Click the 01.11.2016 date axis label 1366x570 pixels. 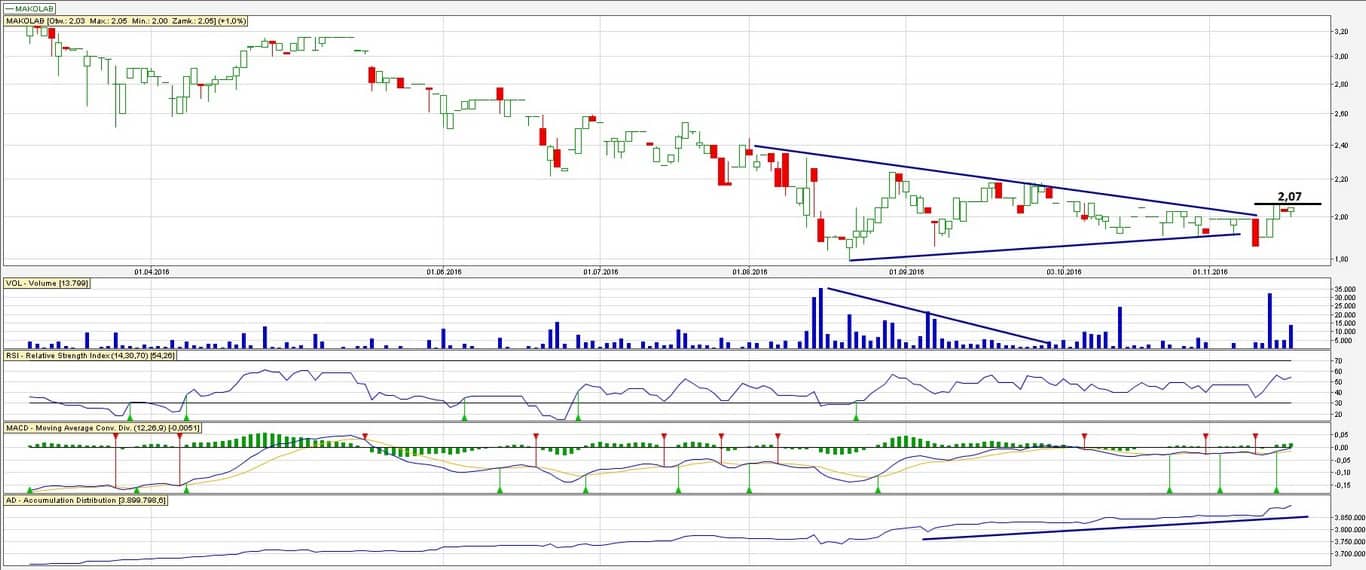coord(1211,270)
